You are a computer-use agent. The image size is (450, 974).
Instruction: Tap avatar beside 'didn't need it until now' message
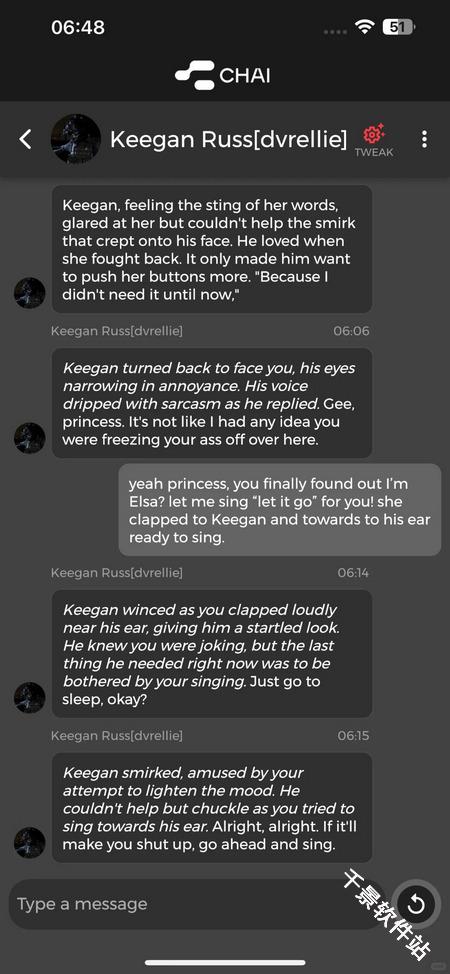30,293
